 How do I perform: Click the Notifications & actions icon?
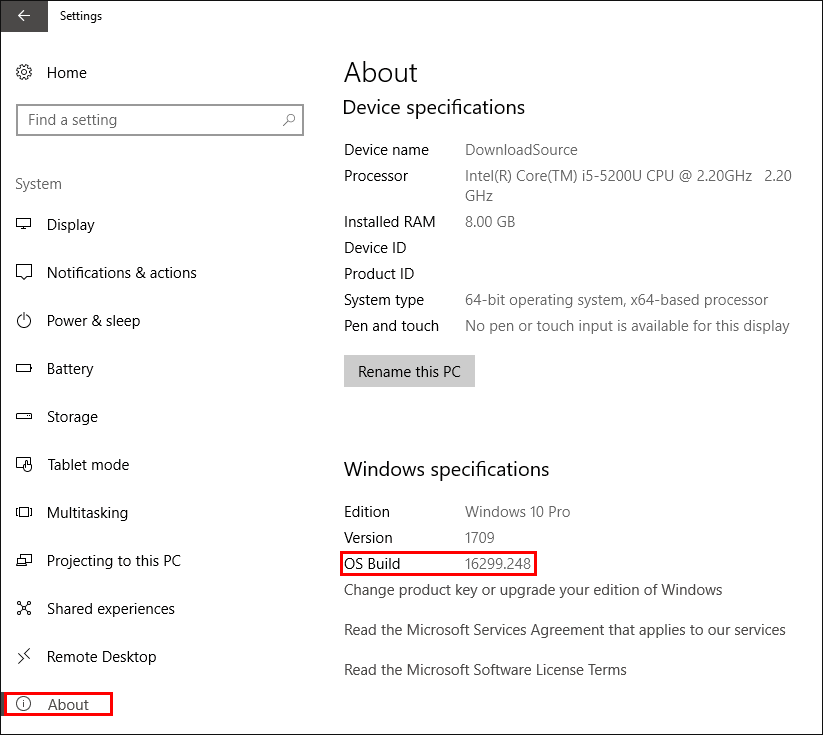[24, 272]
